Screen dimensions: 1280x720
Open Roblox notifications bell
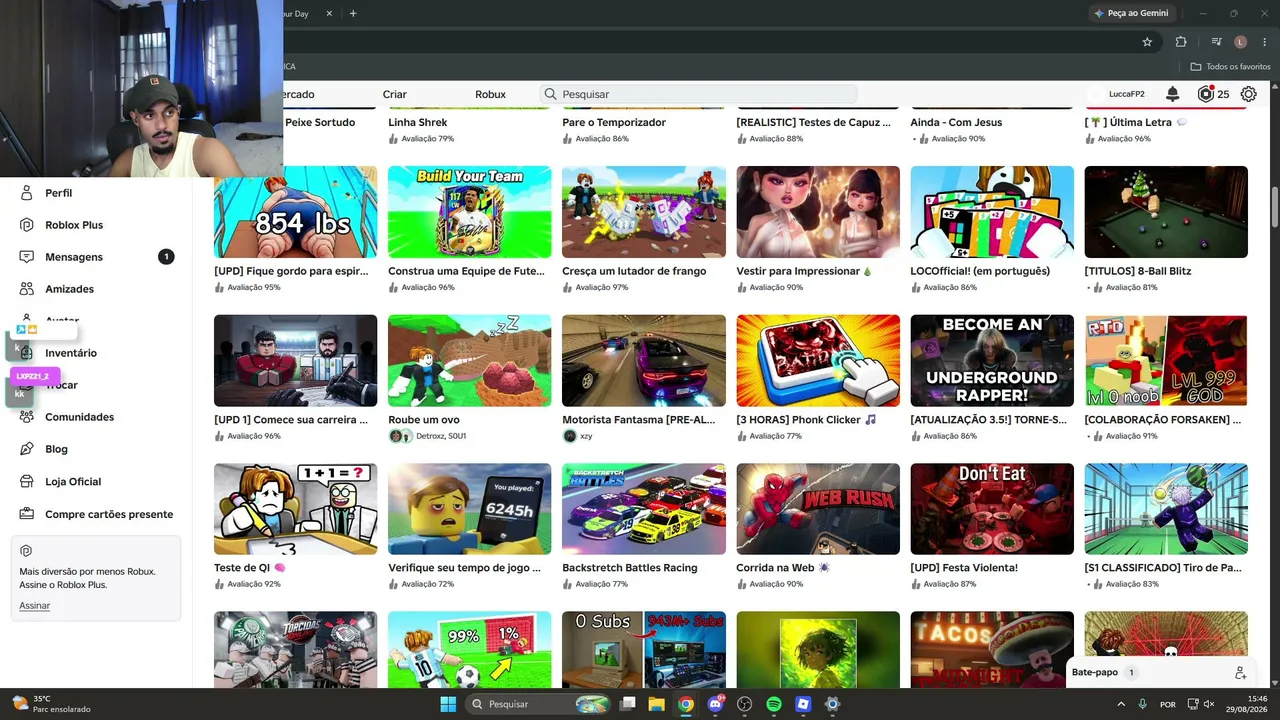click(x=1173, y=94)
